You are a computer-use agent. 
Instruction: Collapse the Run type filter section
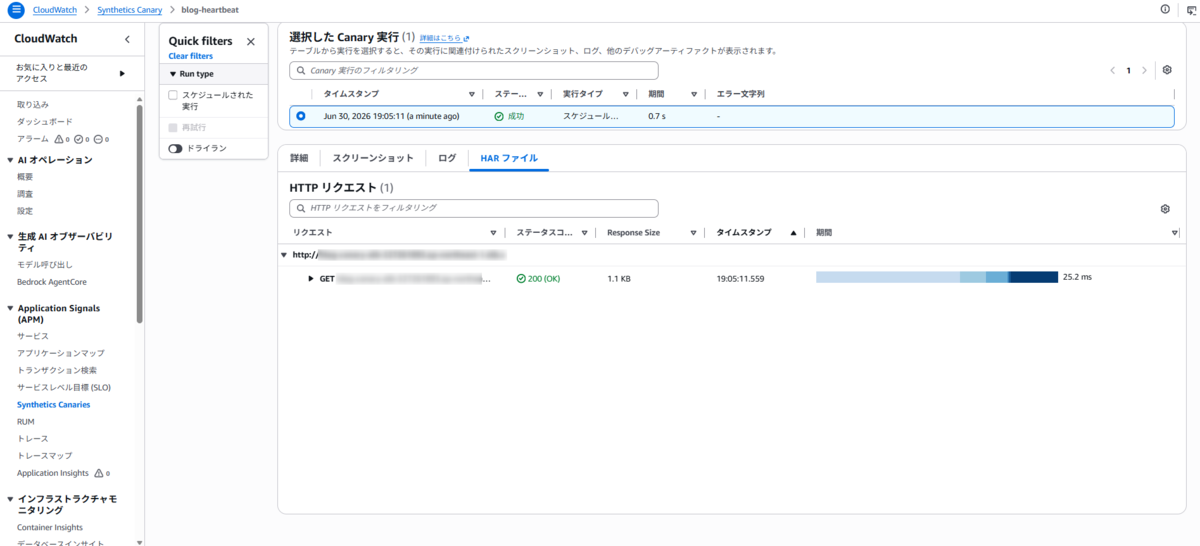click(173, 74)
